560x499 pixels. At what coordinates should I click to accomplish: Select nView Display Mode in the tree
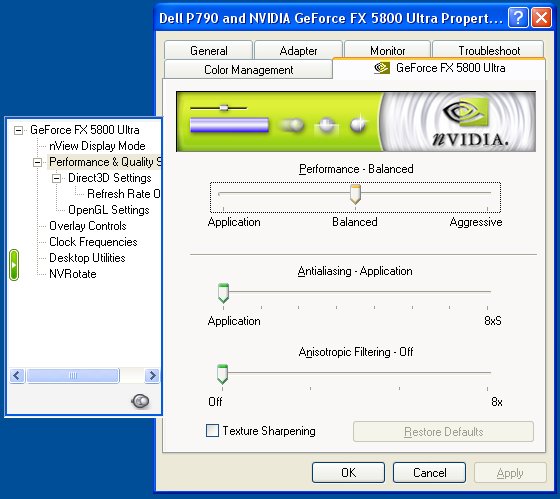coord(97,146)
